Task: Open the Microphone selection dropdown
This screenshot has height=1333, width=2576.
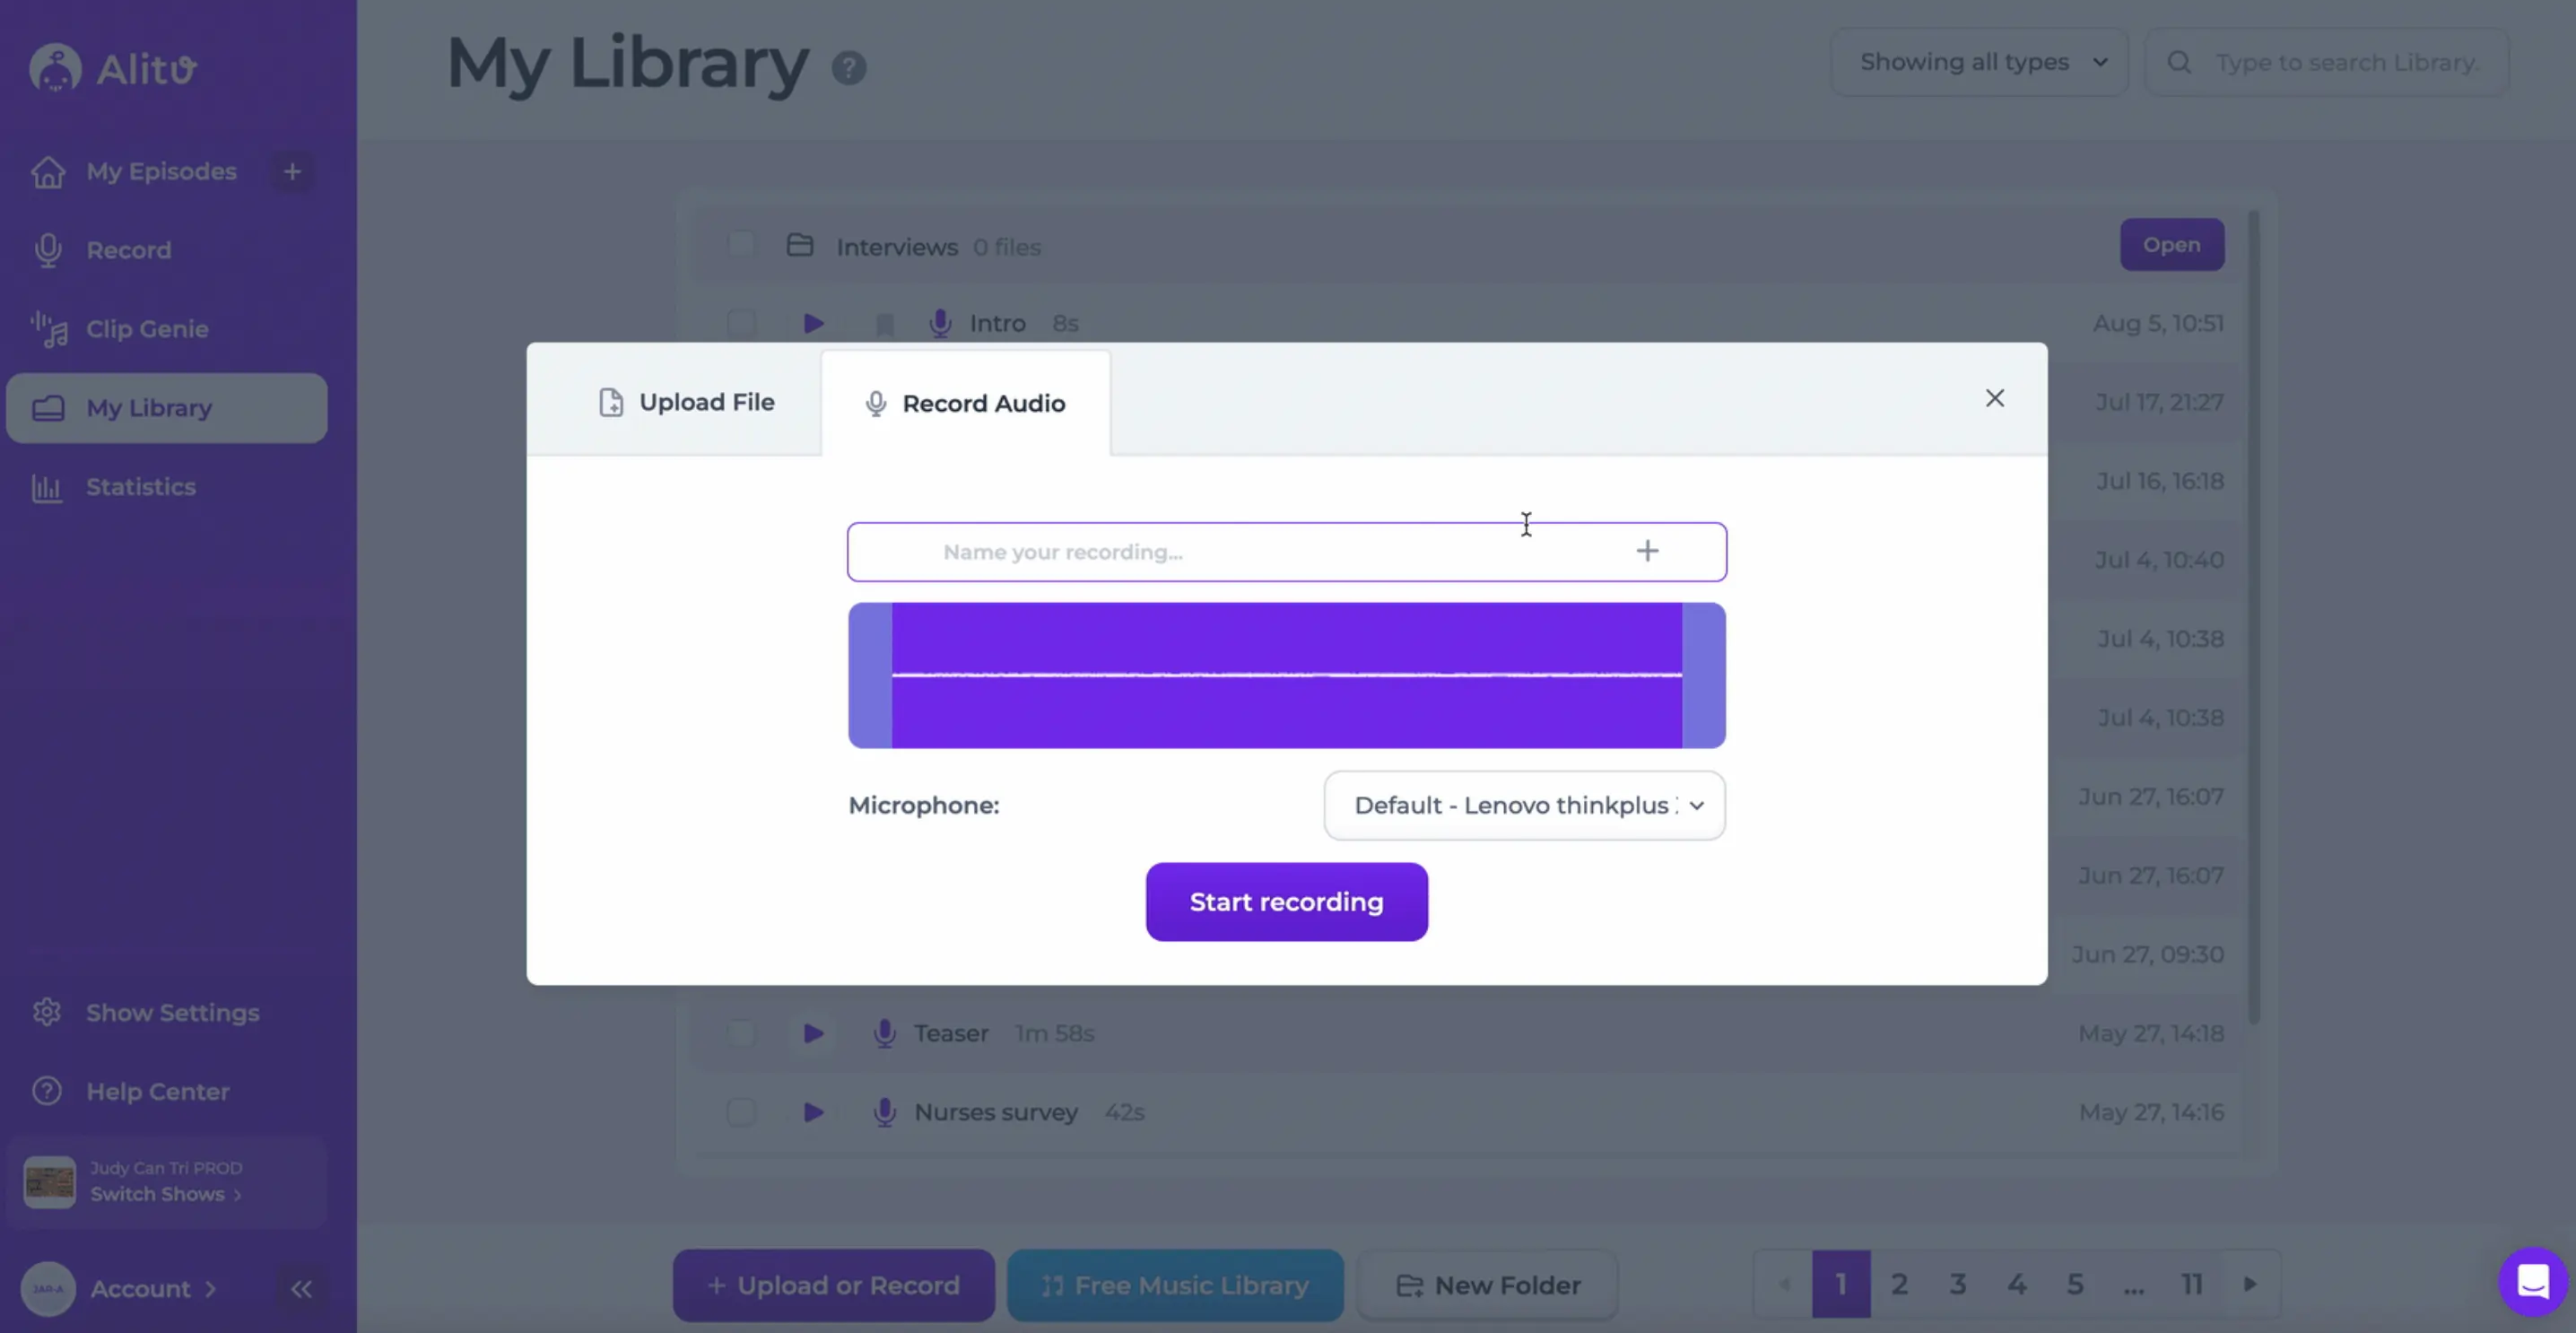Action: point(1524,805)
